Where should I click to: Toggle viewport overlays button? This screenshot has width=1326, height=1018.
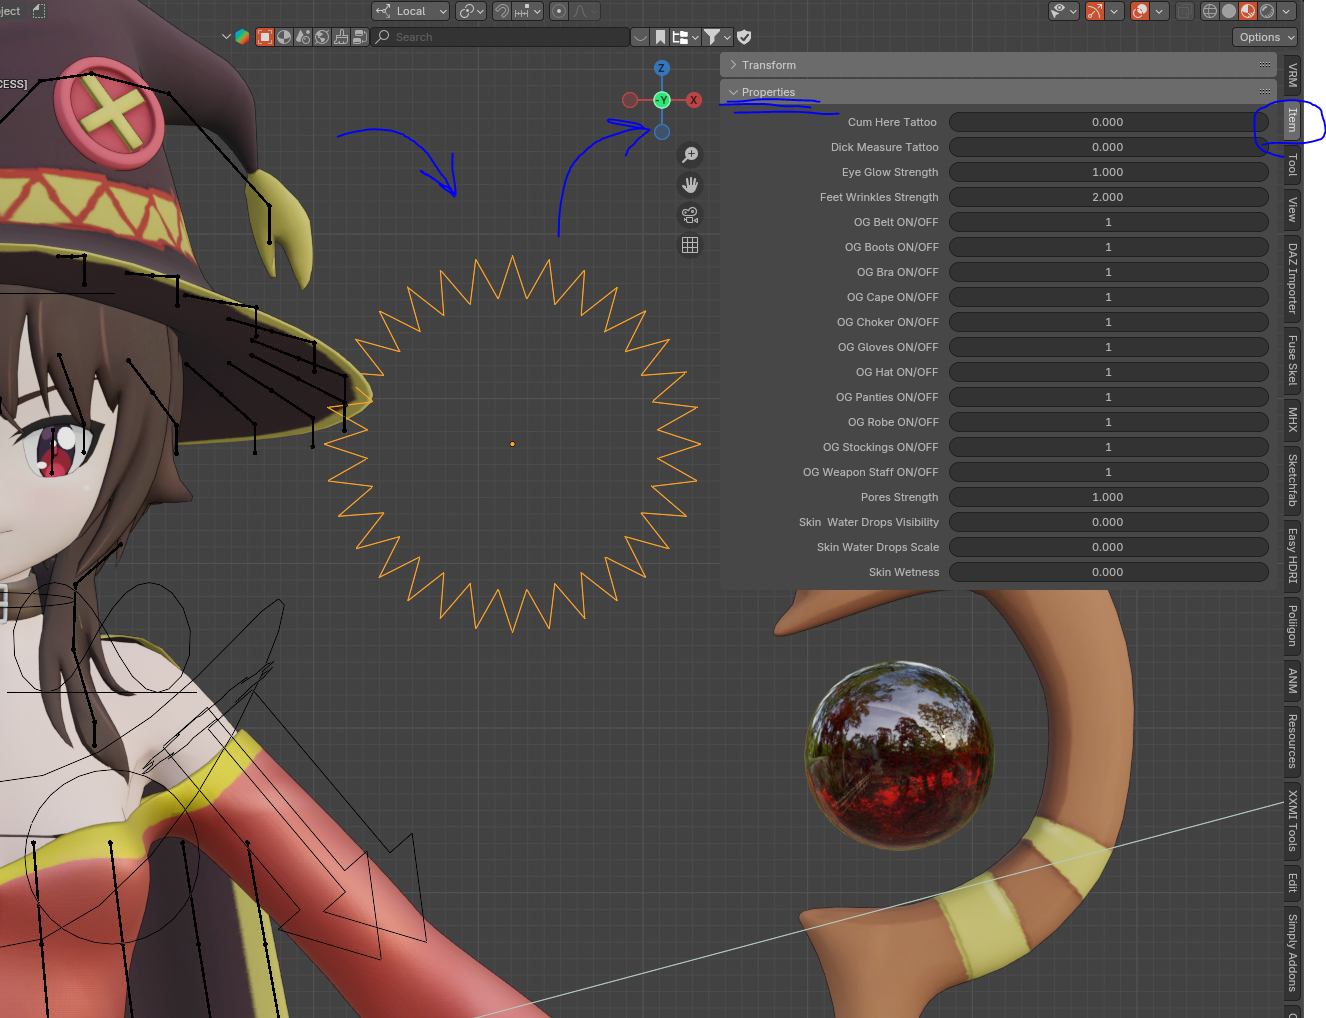[1140, 11]
